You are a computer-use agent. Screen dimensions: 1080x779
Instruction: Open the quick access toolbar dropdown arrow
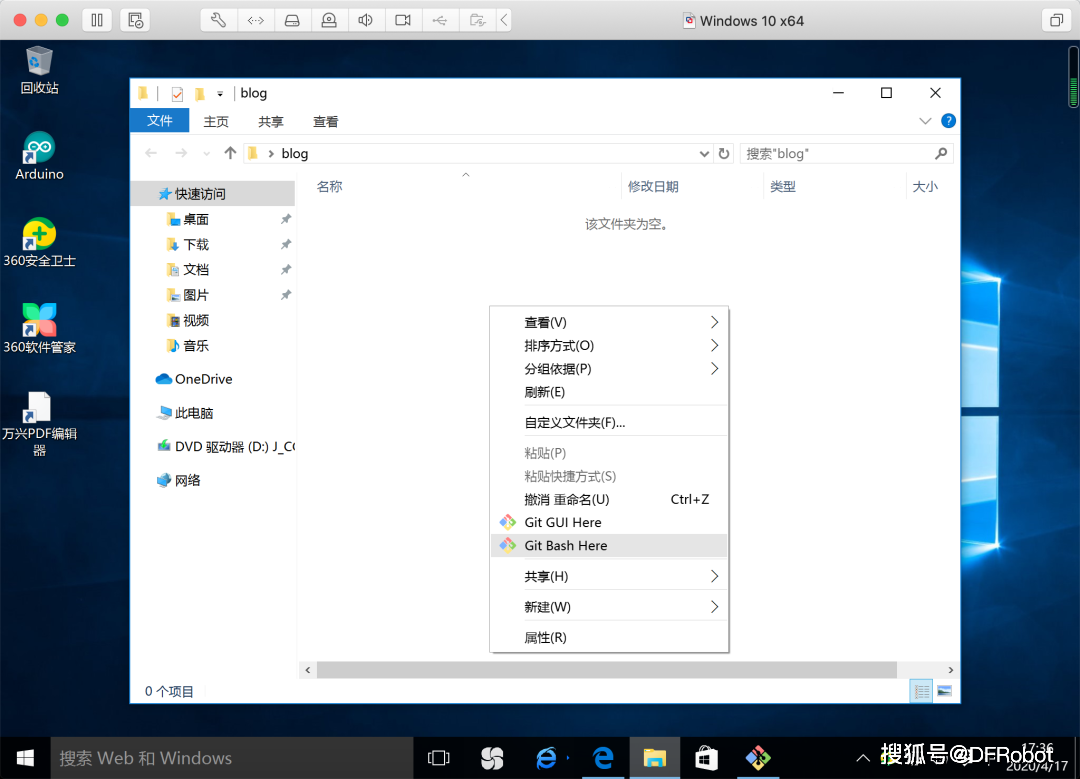[220, 94]
